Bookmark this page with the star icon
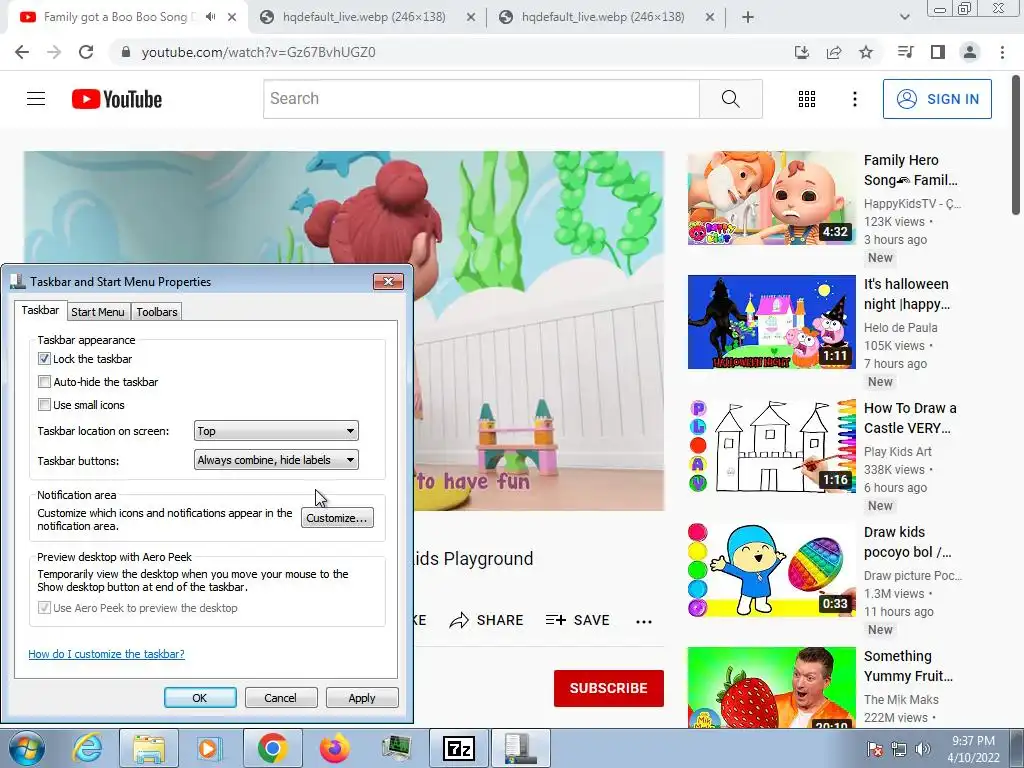 [x=866, y=52]
